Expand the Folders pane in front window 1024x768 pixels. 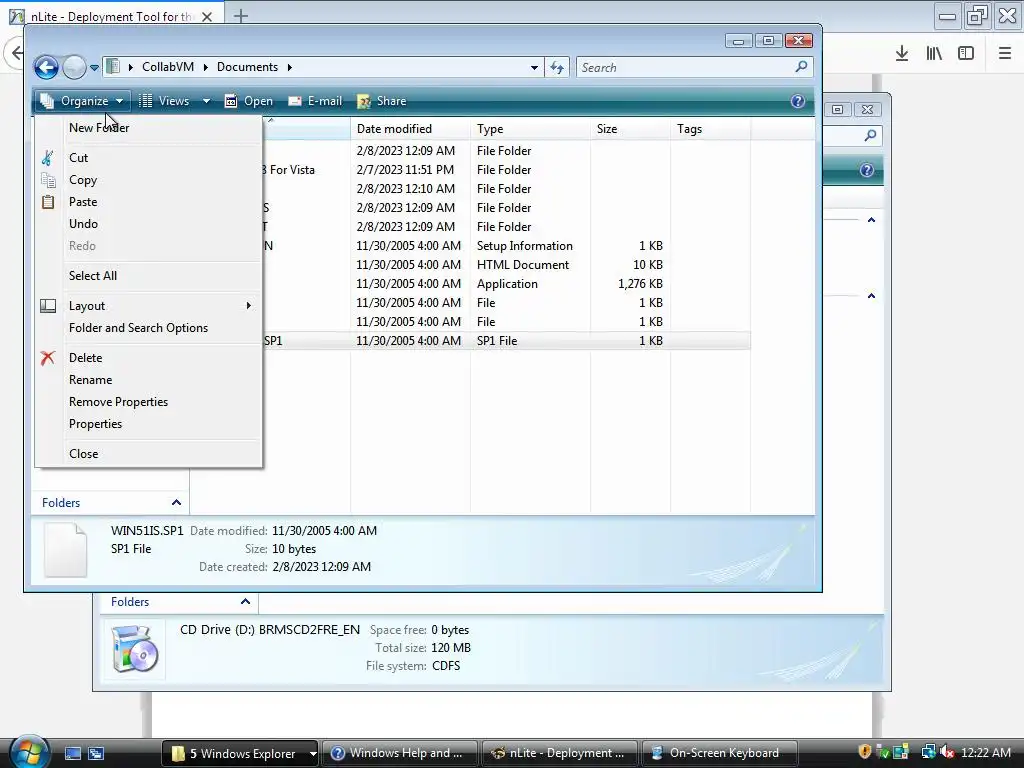coord(176,503)
